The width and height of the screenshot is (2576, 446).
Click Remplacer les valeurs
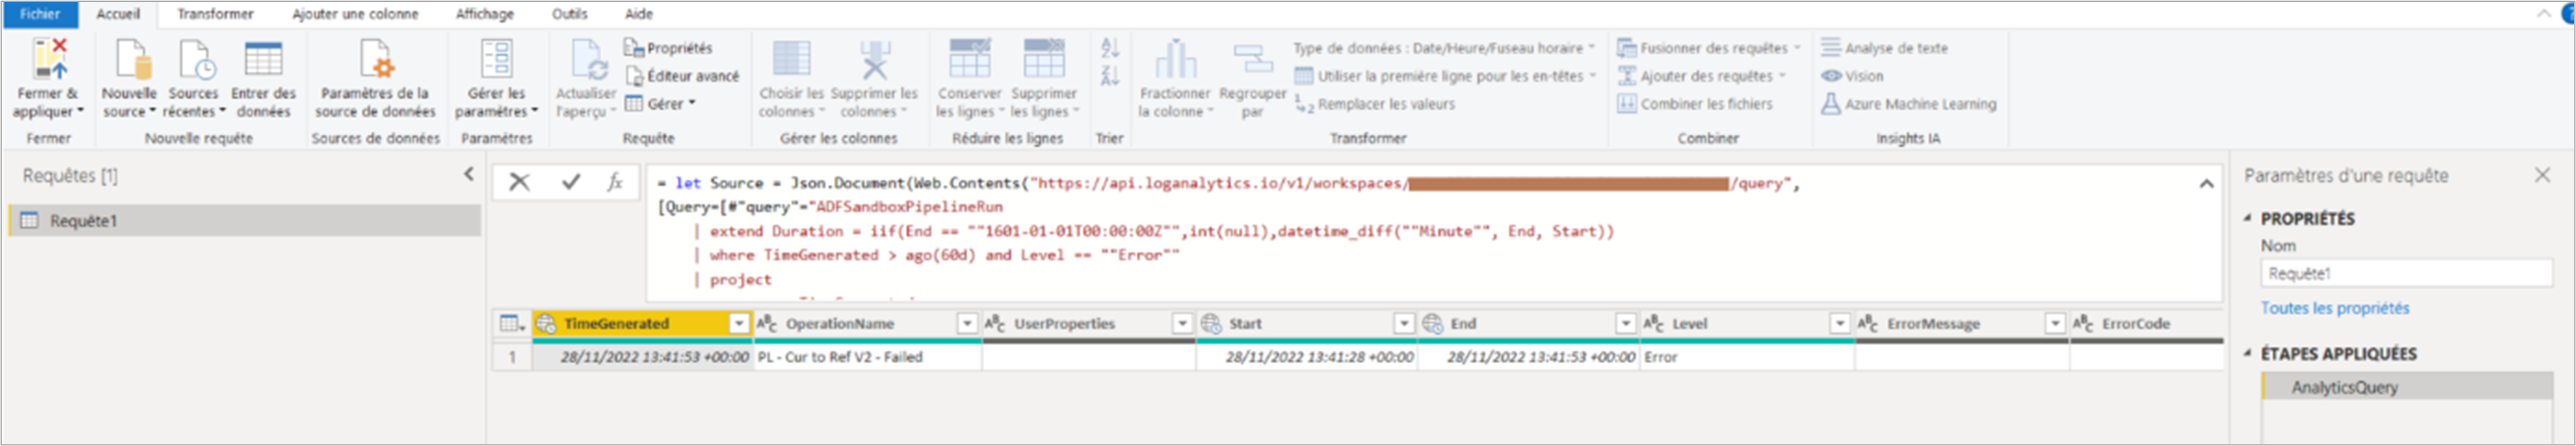click(1375, 104)
